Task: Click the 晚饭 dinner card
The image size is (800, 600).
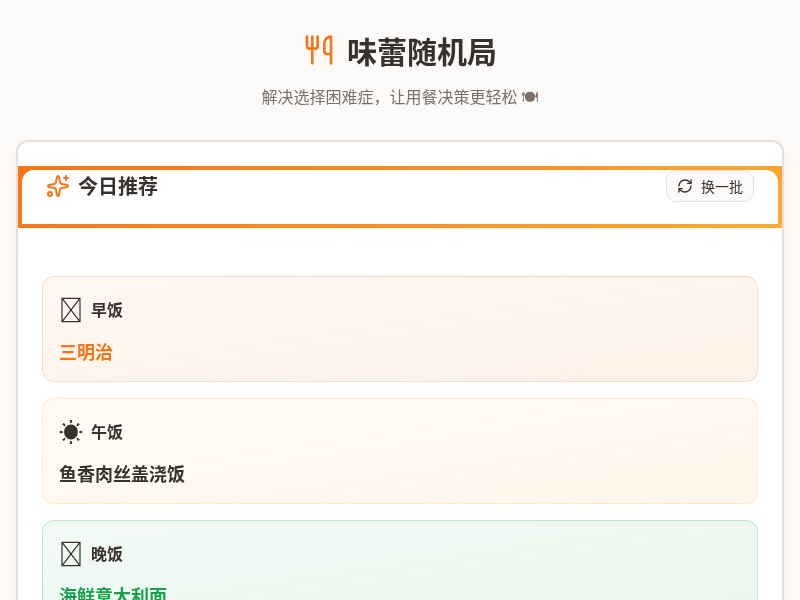Action: point(400,560)
